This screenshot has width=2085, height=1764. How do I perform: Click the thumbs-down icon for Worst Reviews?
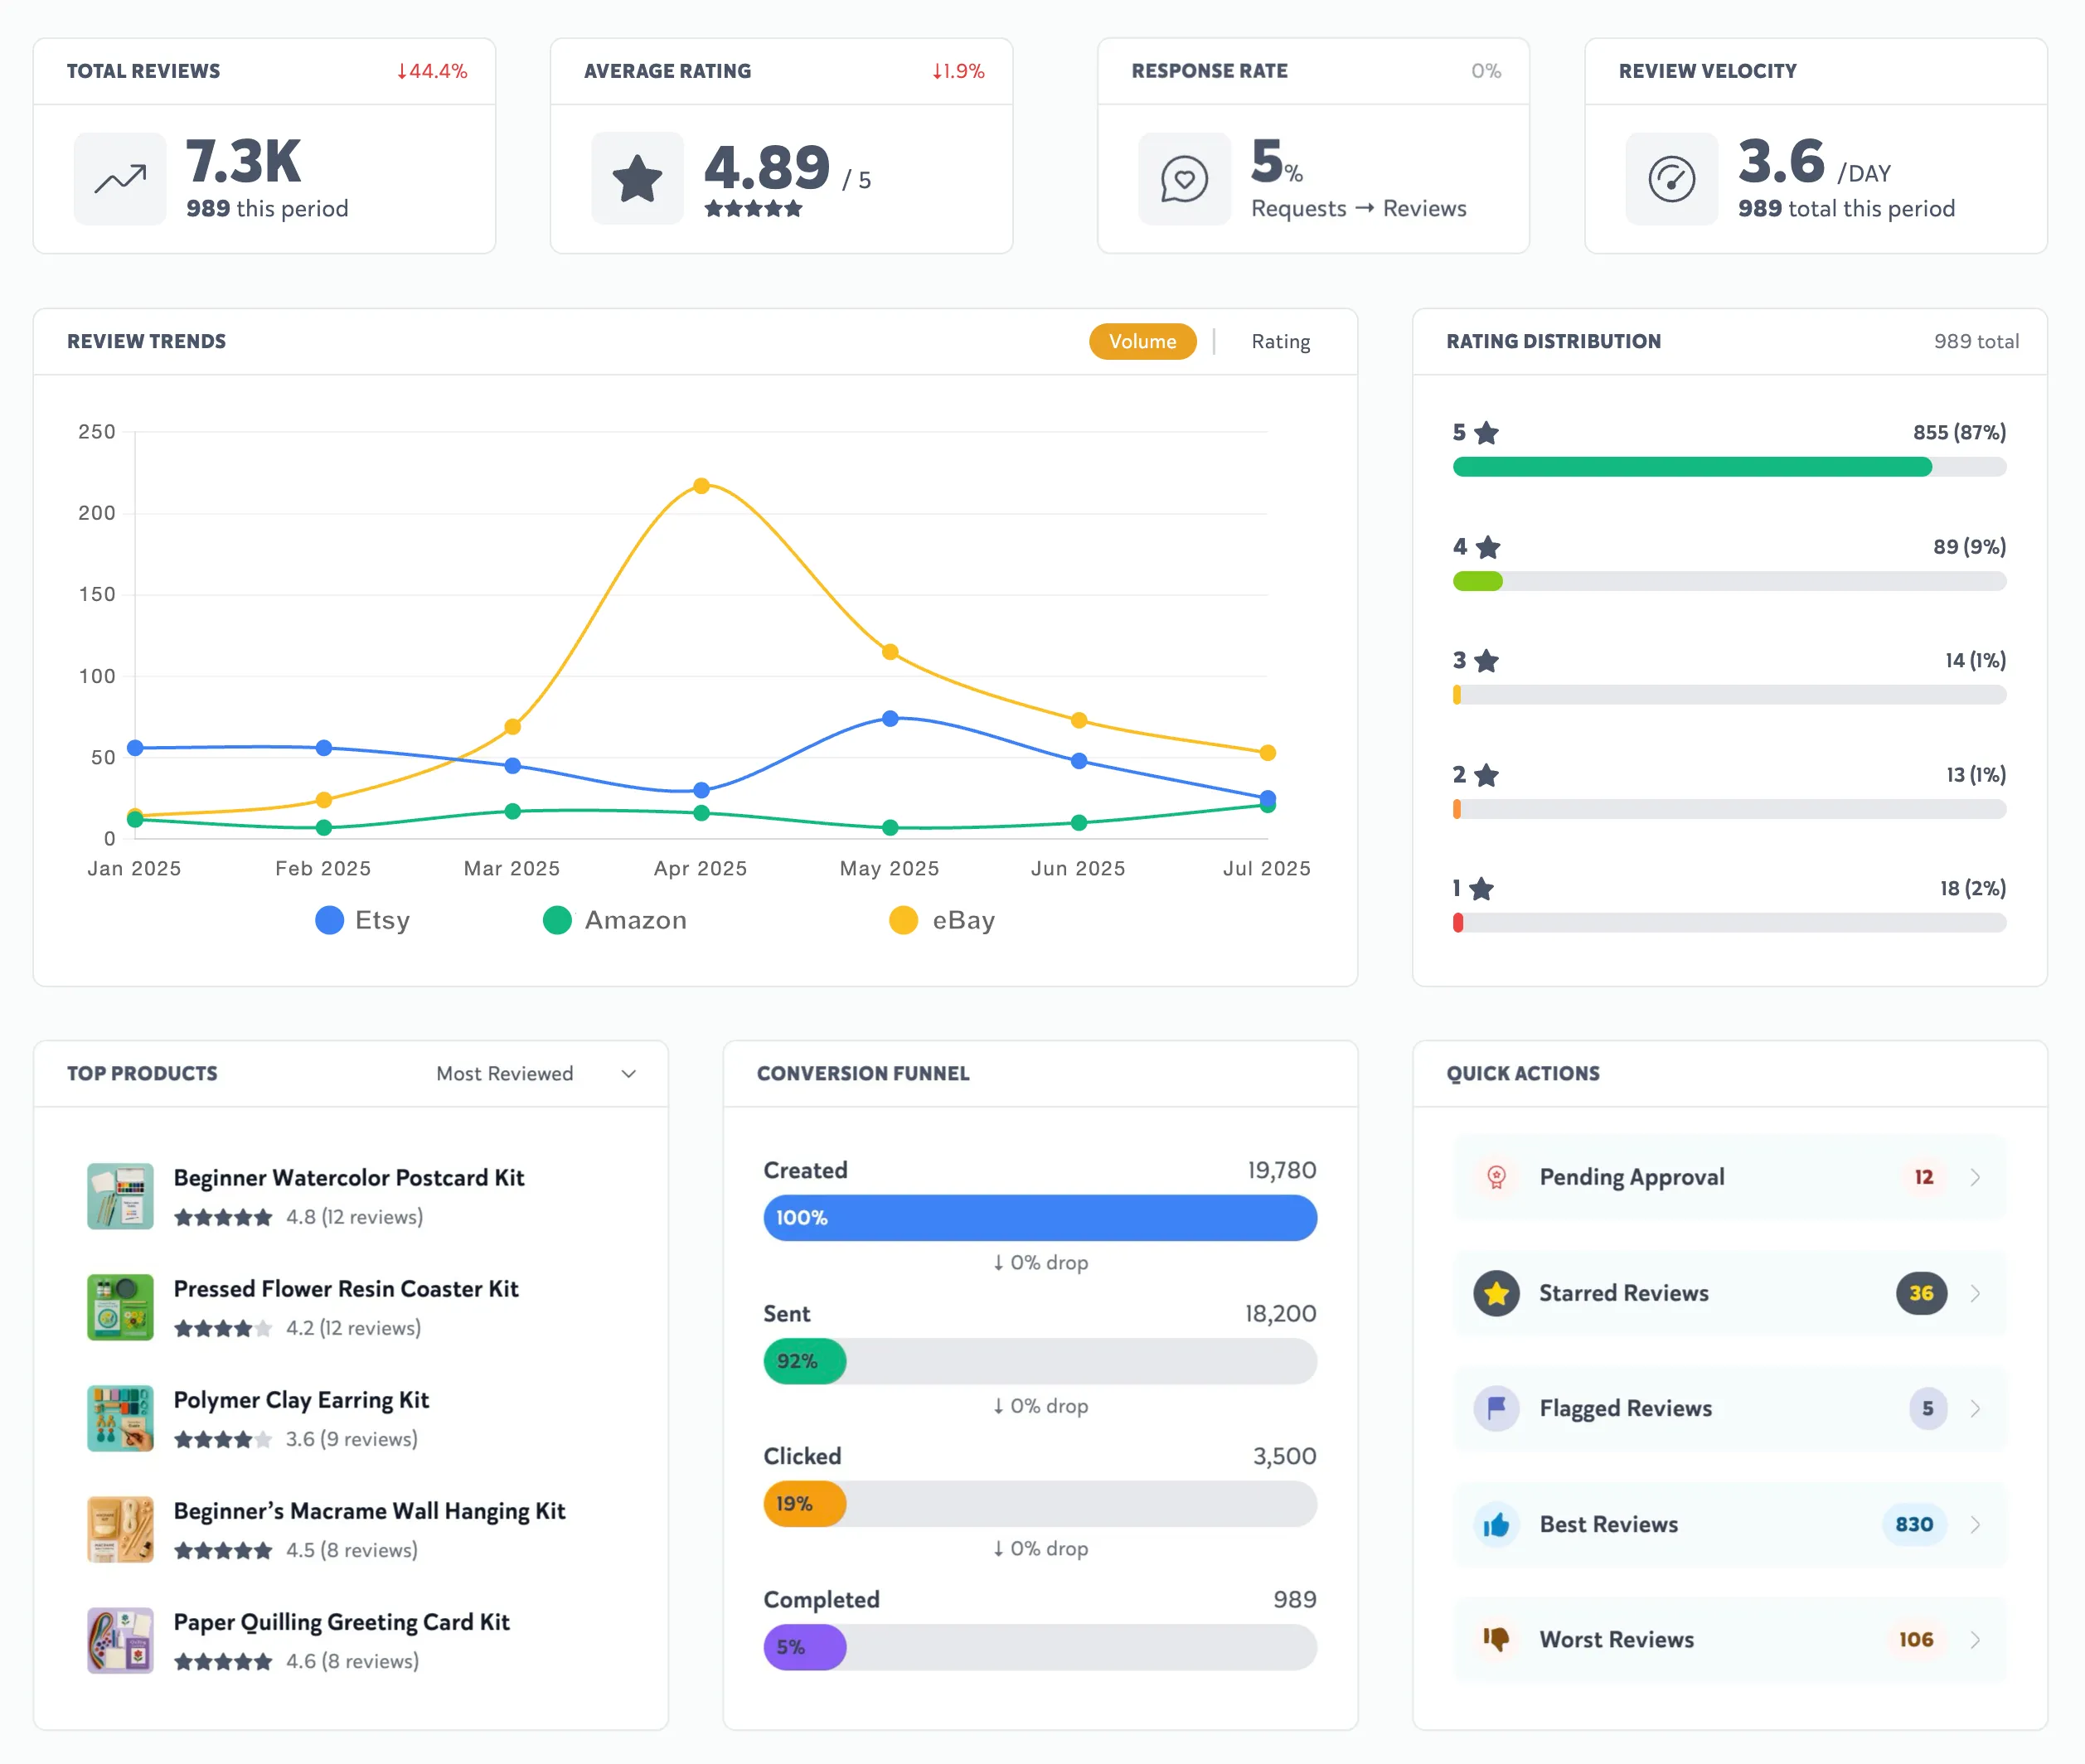click(1496, 1639)
